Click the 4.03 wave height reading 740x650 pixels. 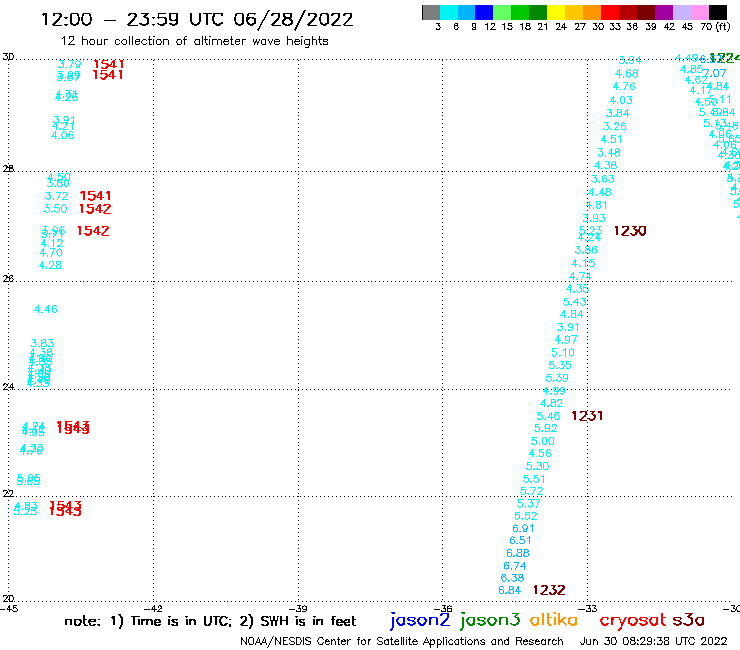point(621,101)
